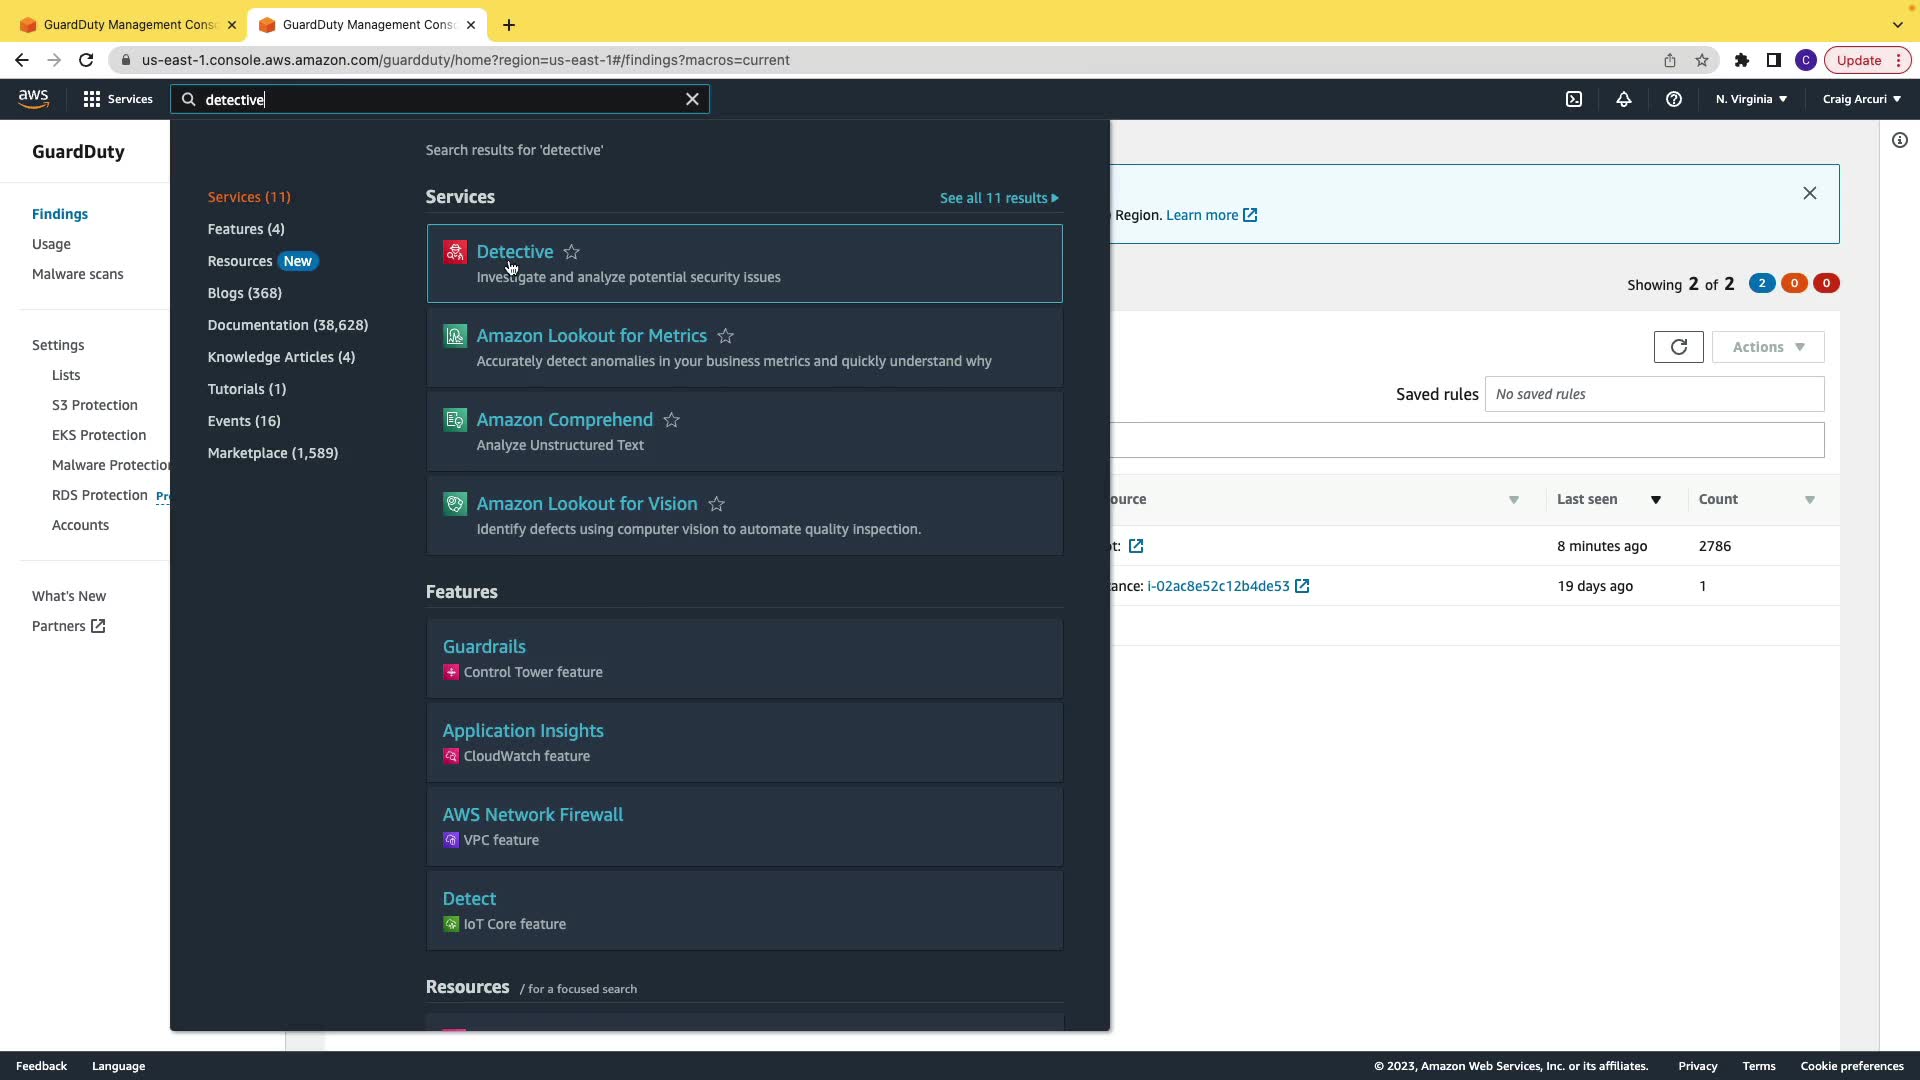1920x1080 pixels.
Task: Select the Blogs (368) results filter
Action: coord(245,293)
